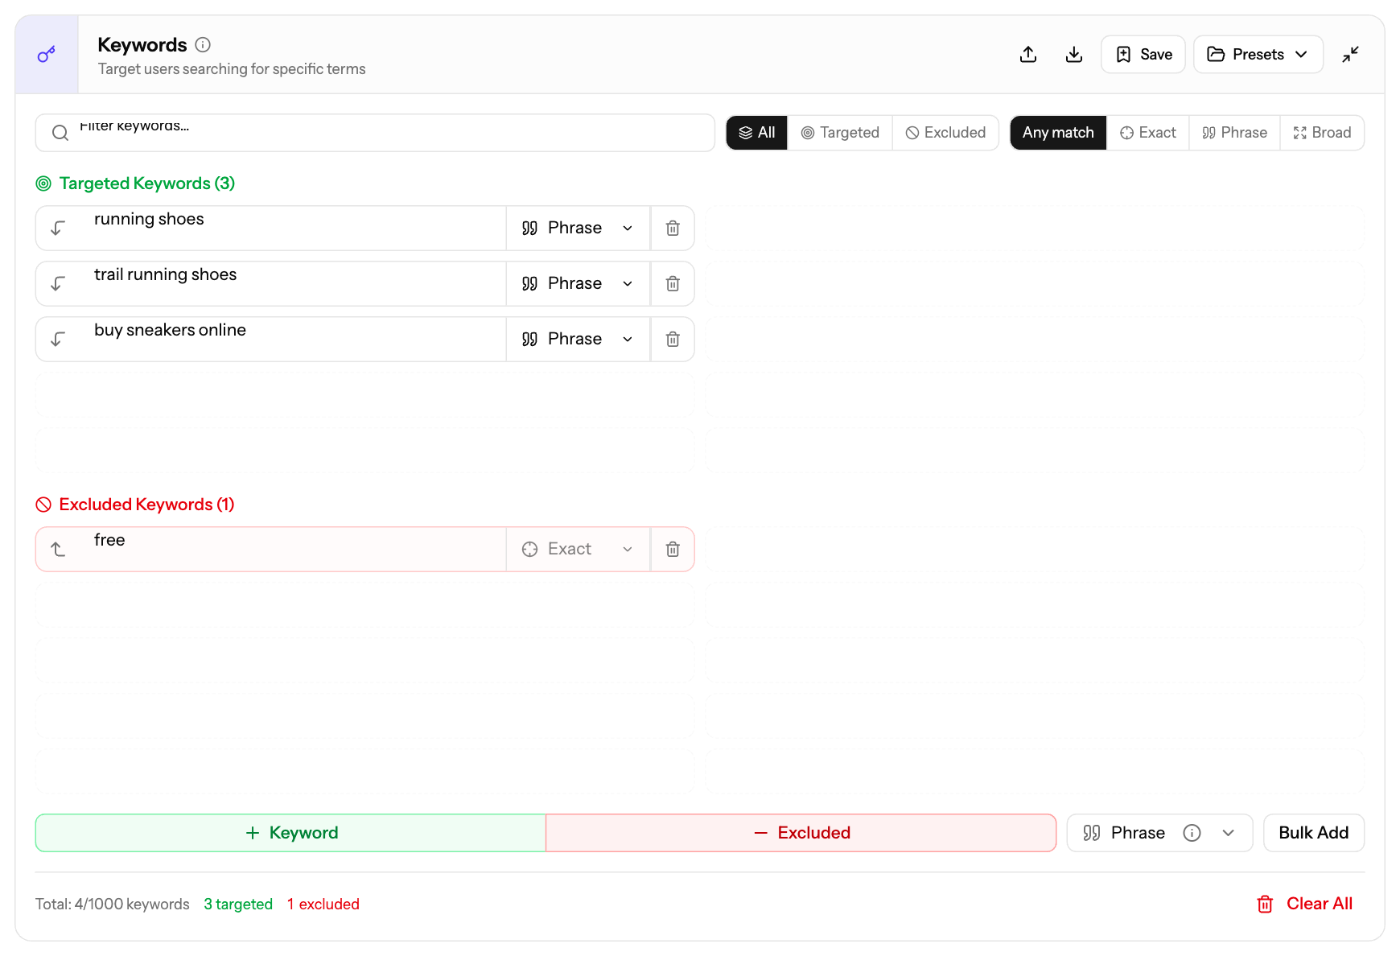Viewport: 1400px width, 956px height.
Task: Filter by Phrase match type
Action: (1235, 132)
